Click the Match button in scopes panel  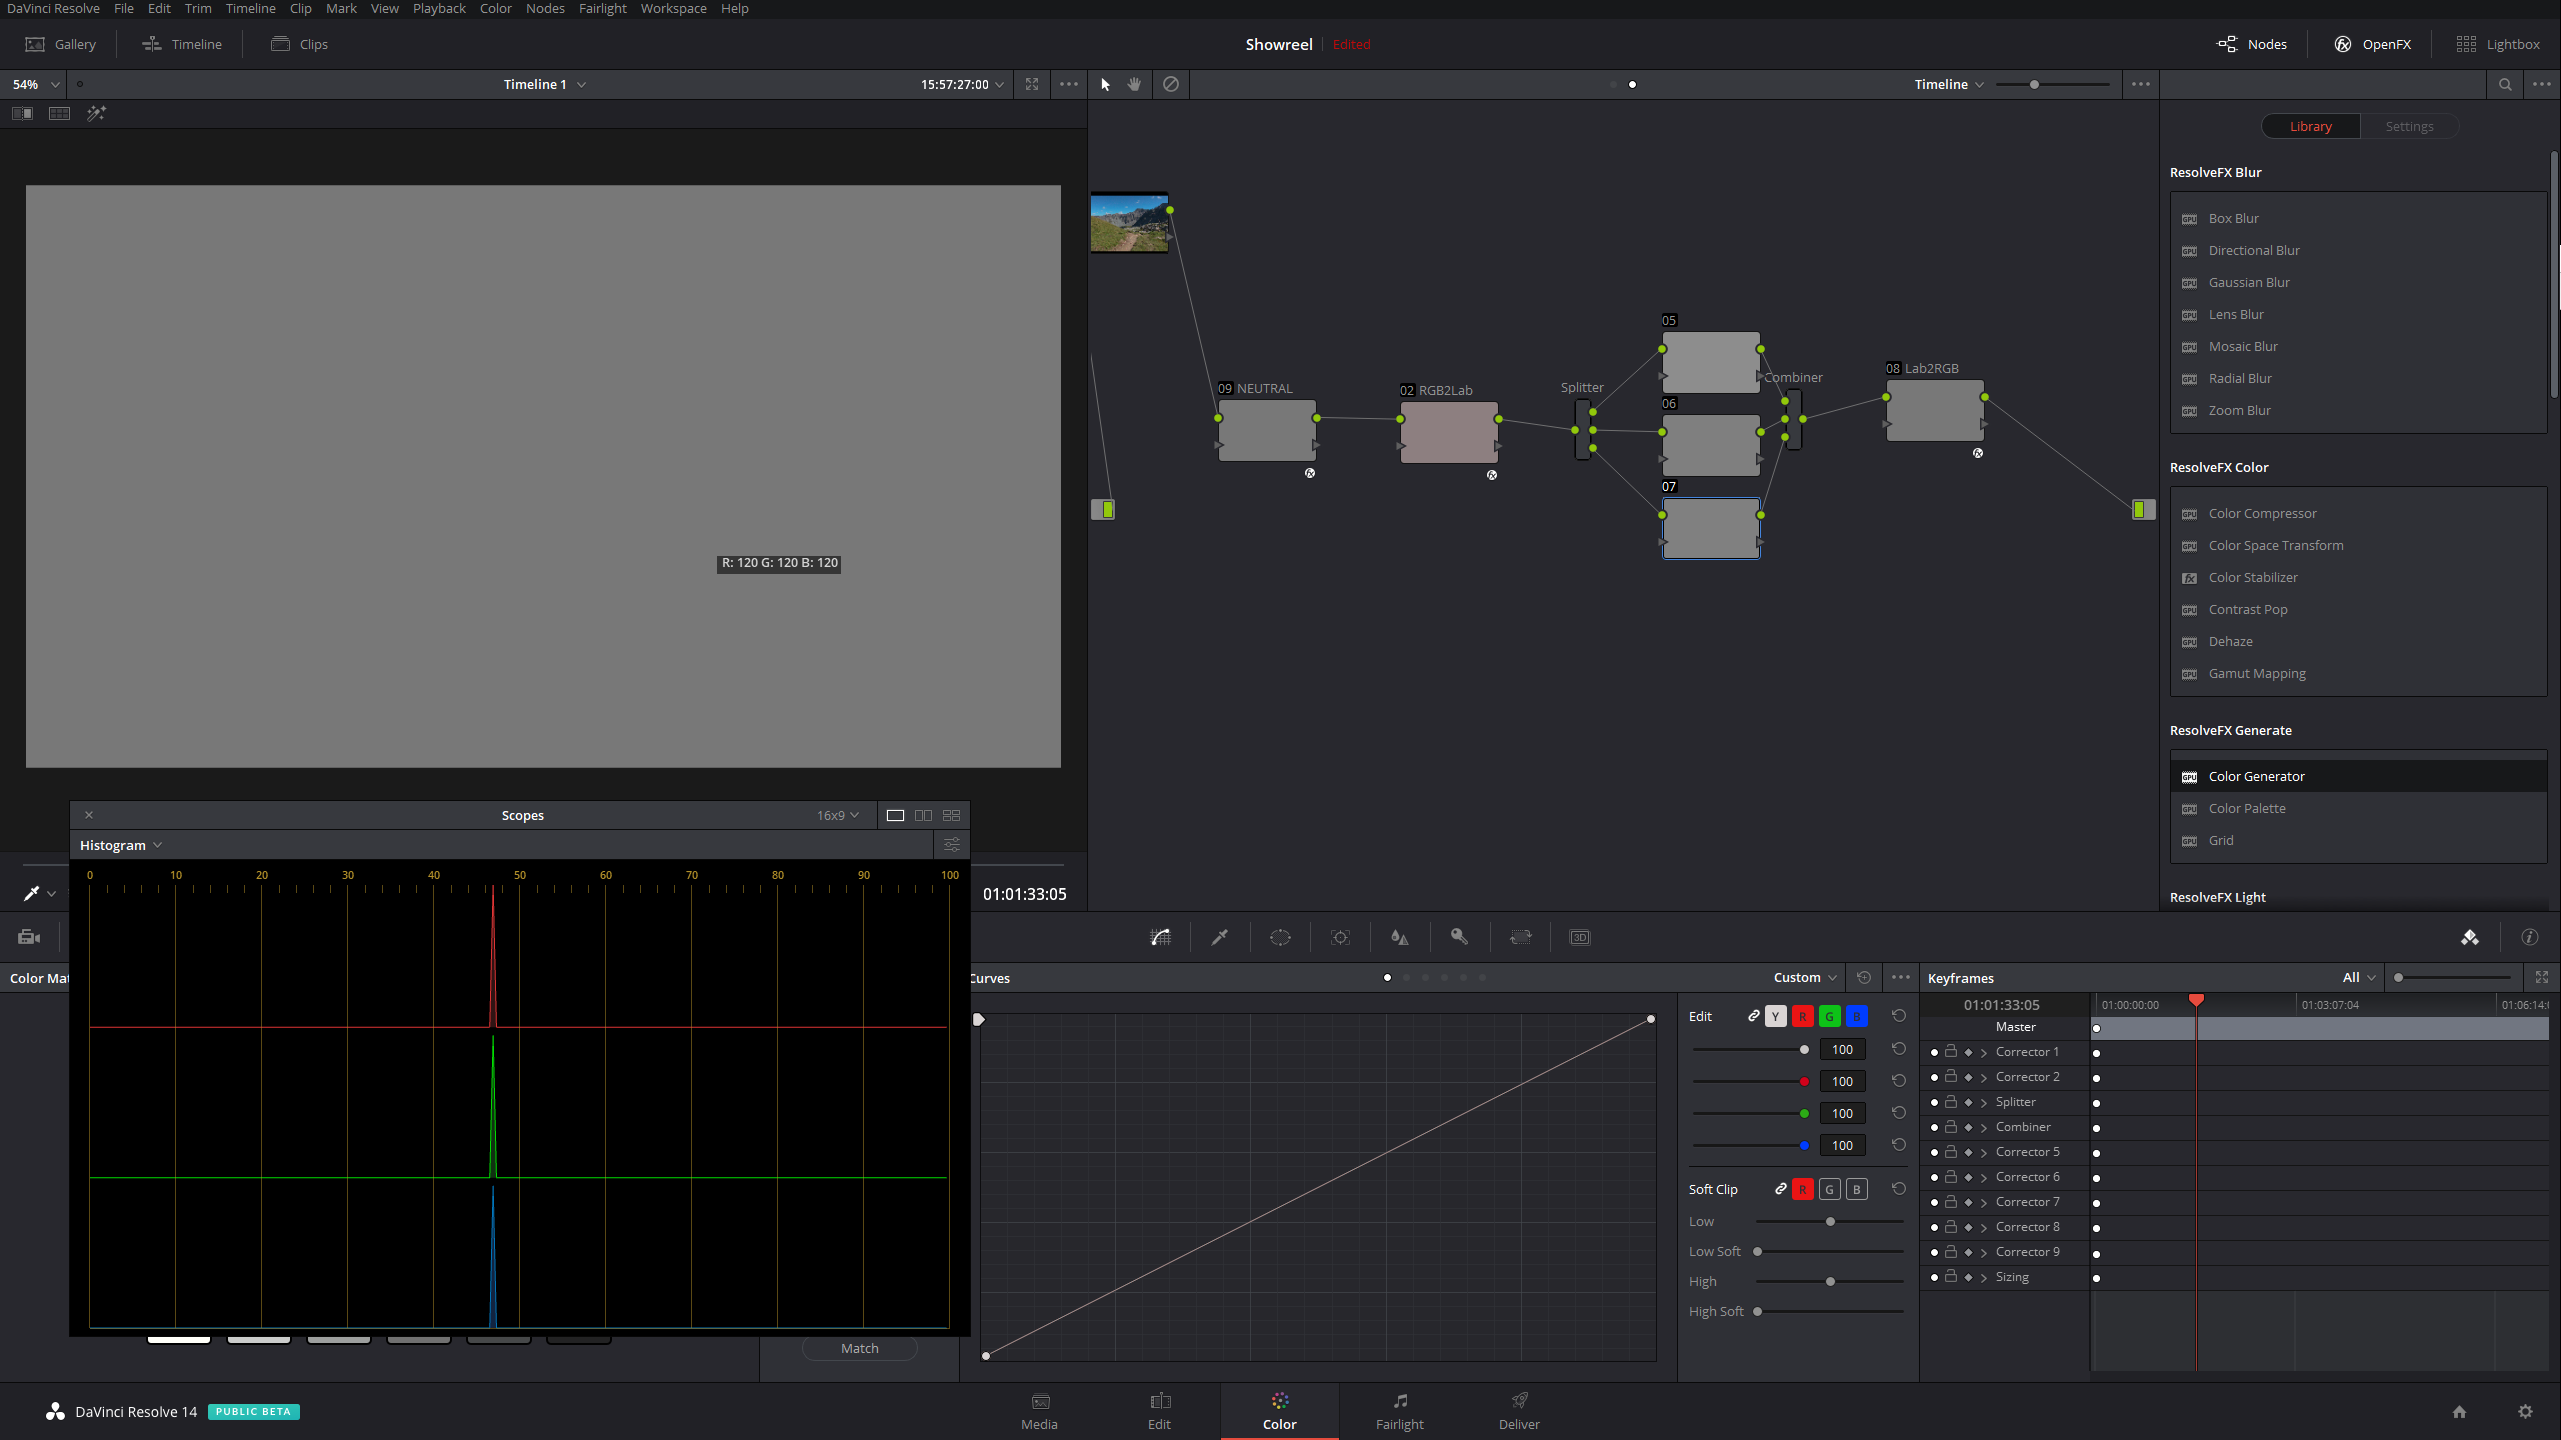[860, 1347]
